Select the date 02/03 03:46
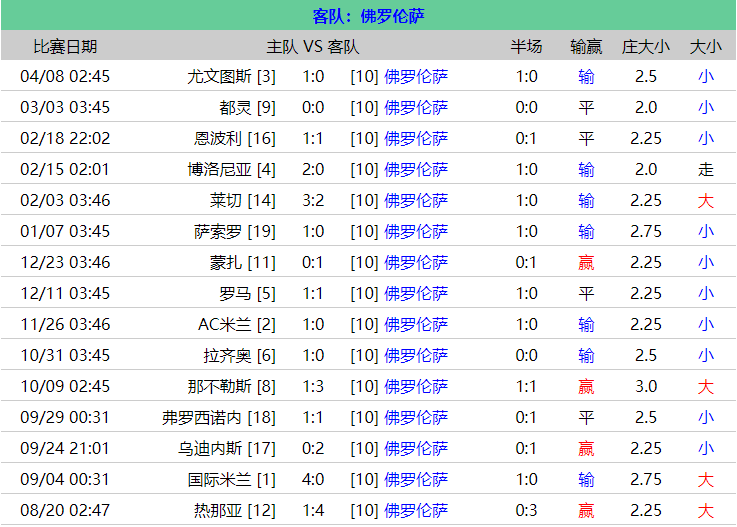 65,200
